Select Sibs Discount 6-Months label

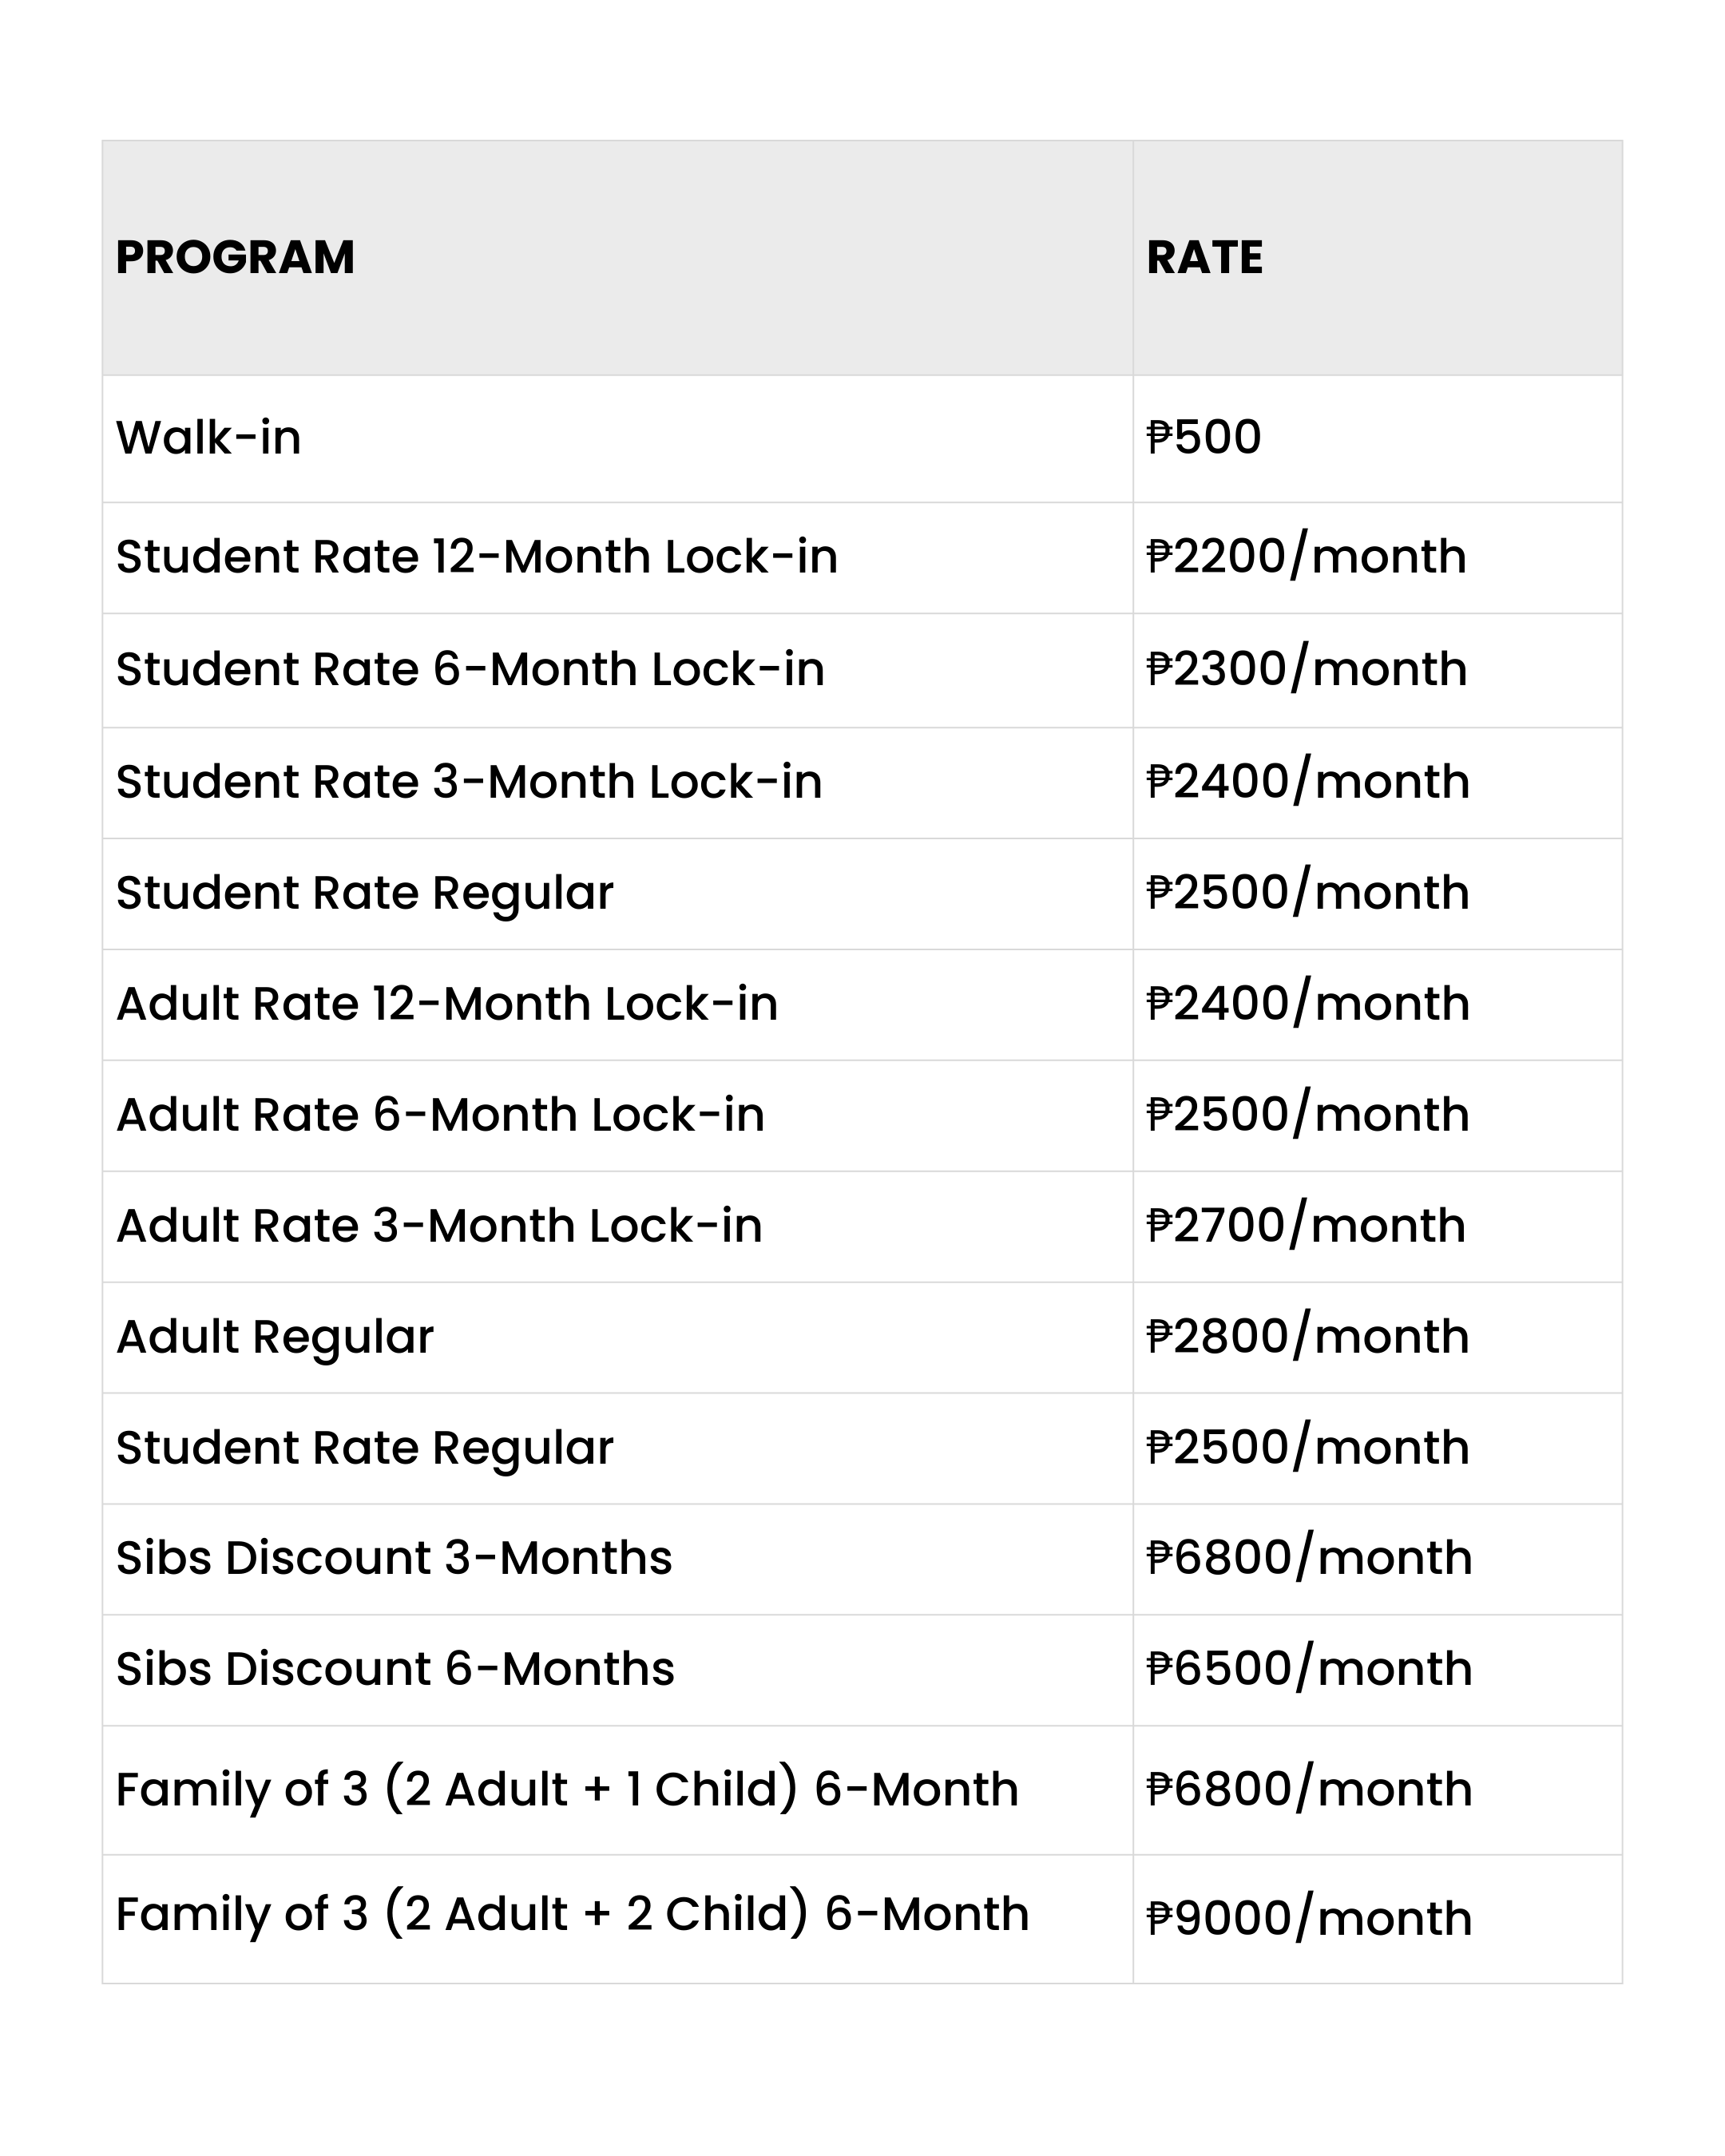[395, 1669]
